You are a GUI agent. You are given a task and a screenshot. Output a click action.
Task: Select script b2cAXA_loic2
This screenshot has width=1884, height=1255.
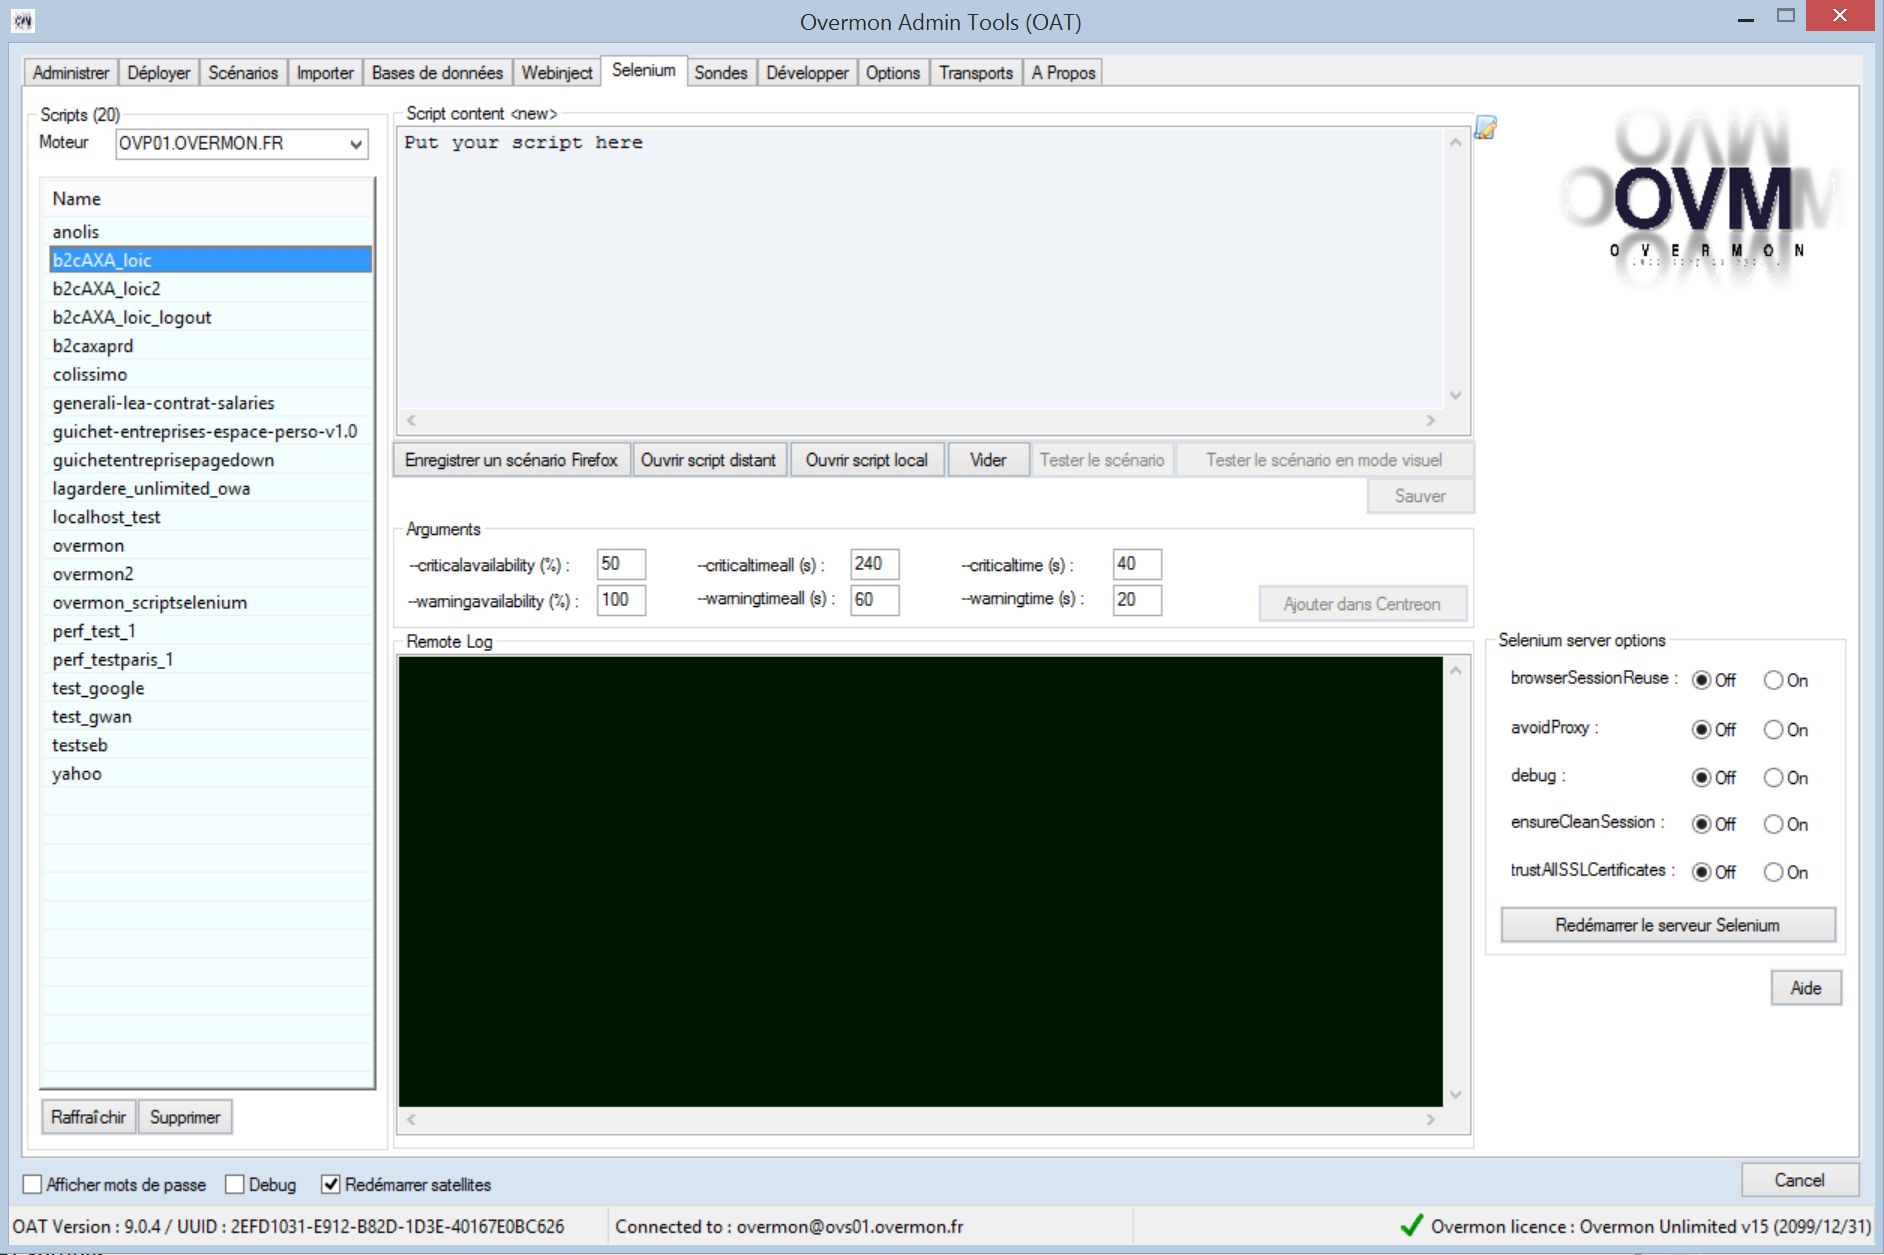[210, 289]
